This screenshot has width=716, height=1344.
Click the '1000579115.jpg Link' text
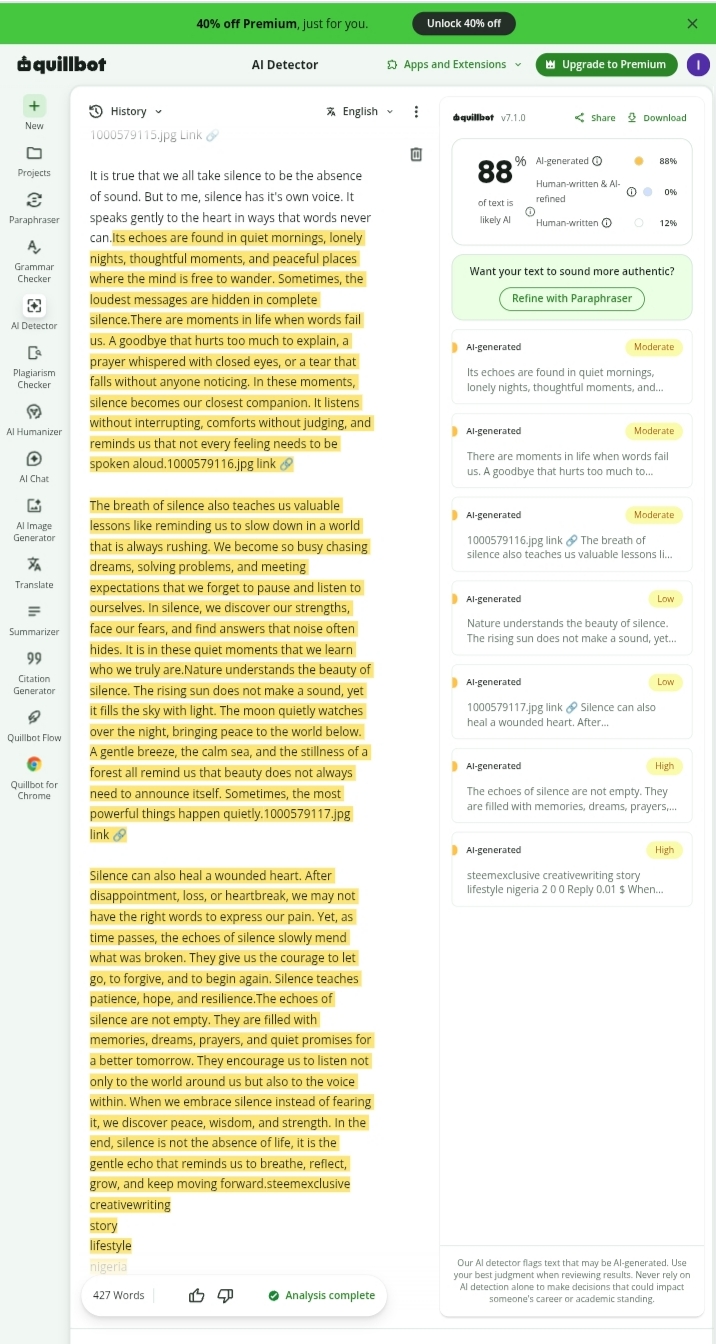click(154, 135)
